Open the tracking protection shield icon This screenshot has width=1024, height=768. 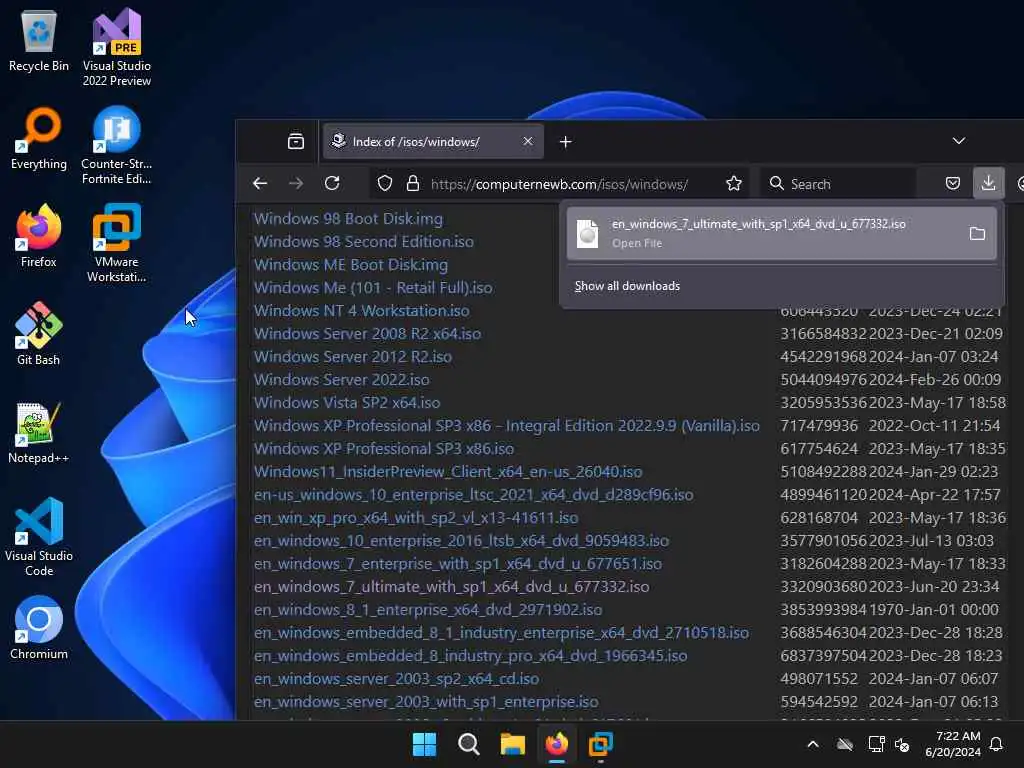point(385,184)
